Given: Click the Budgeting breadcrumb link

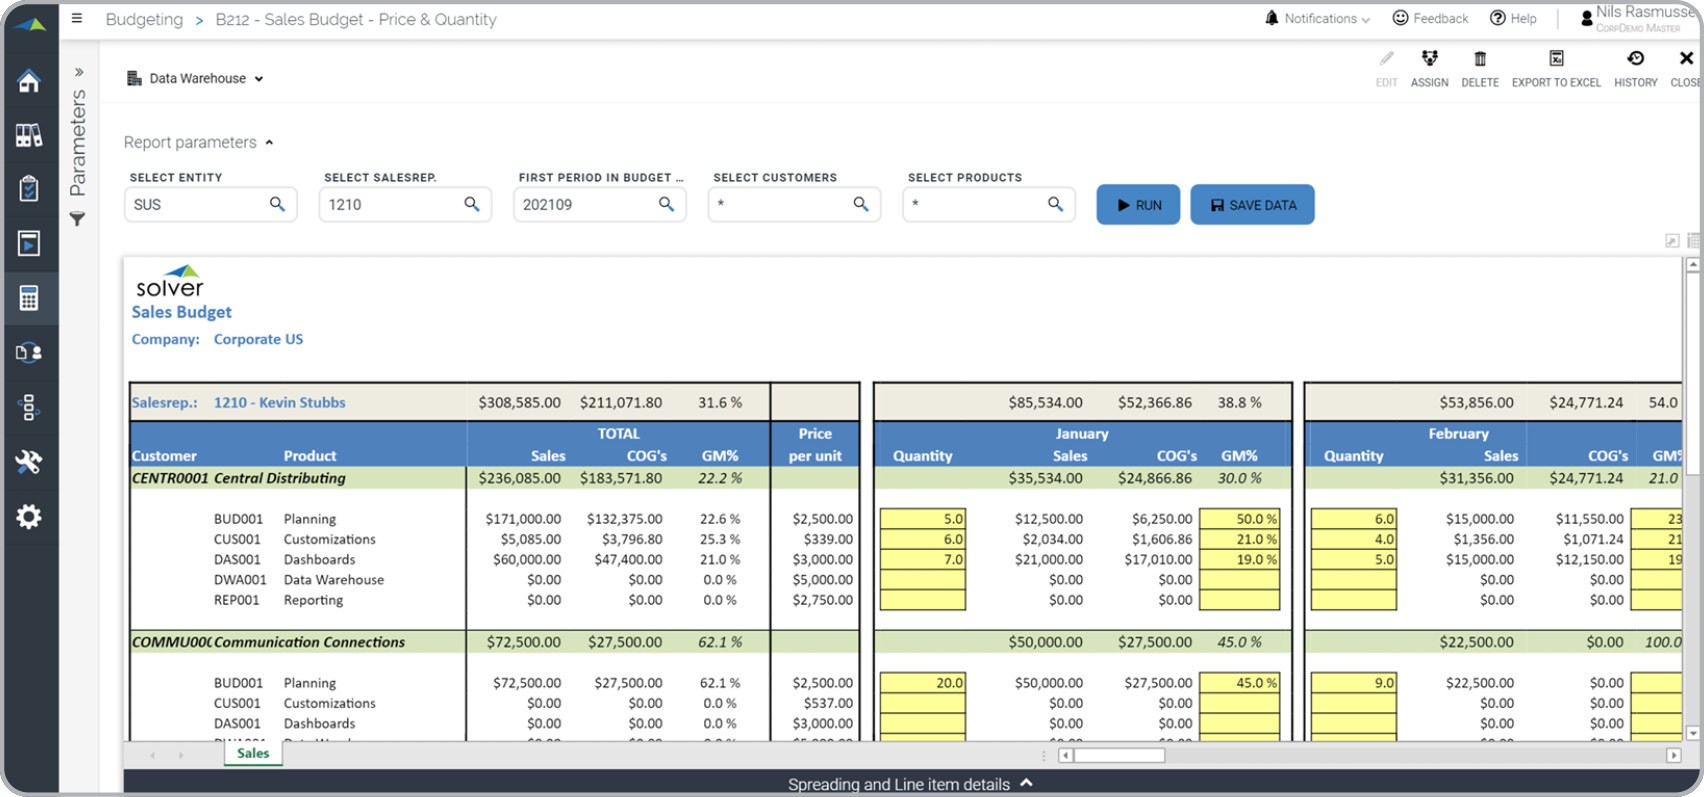Looking at the screenshot, I should 144,19.
